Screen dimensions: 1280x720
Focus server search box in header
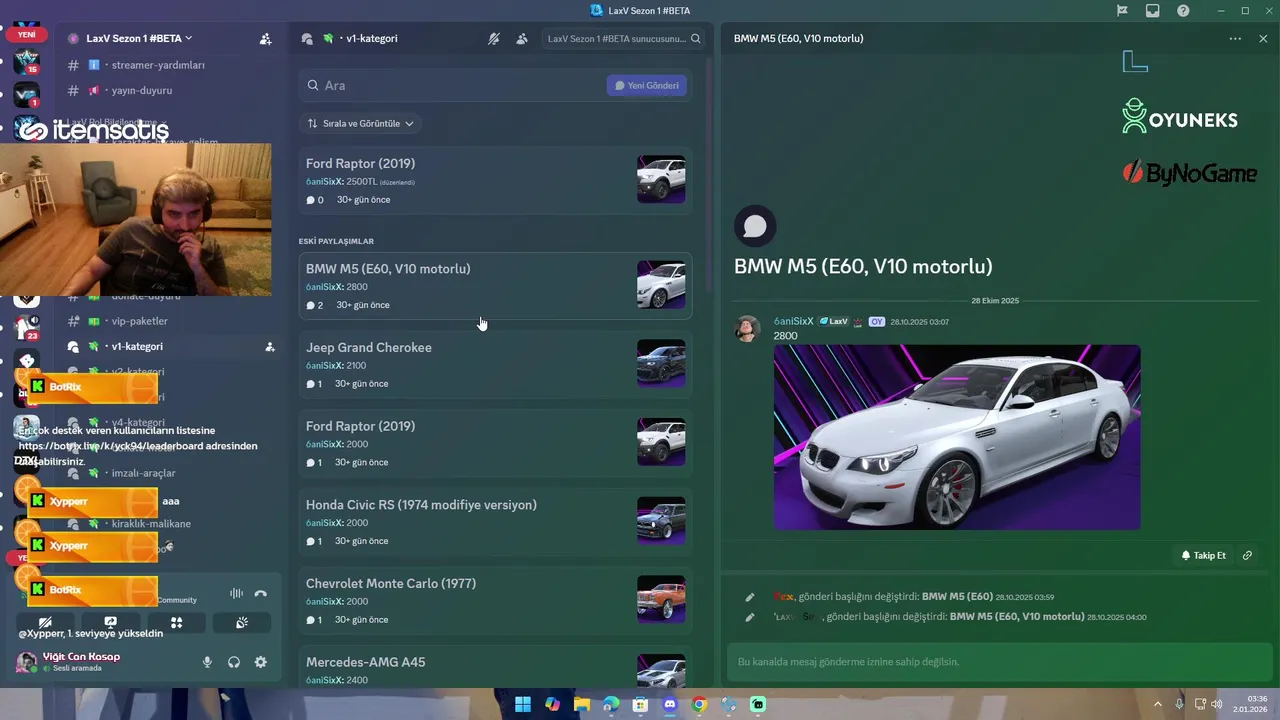point(623,39)
